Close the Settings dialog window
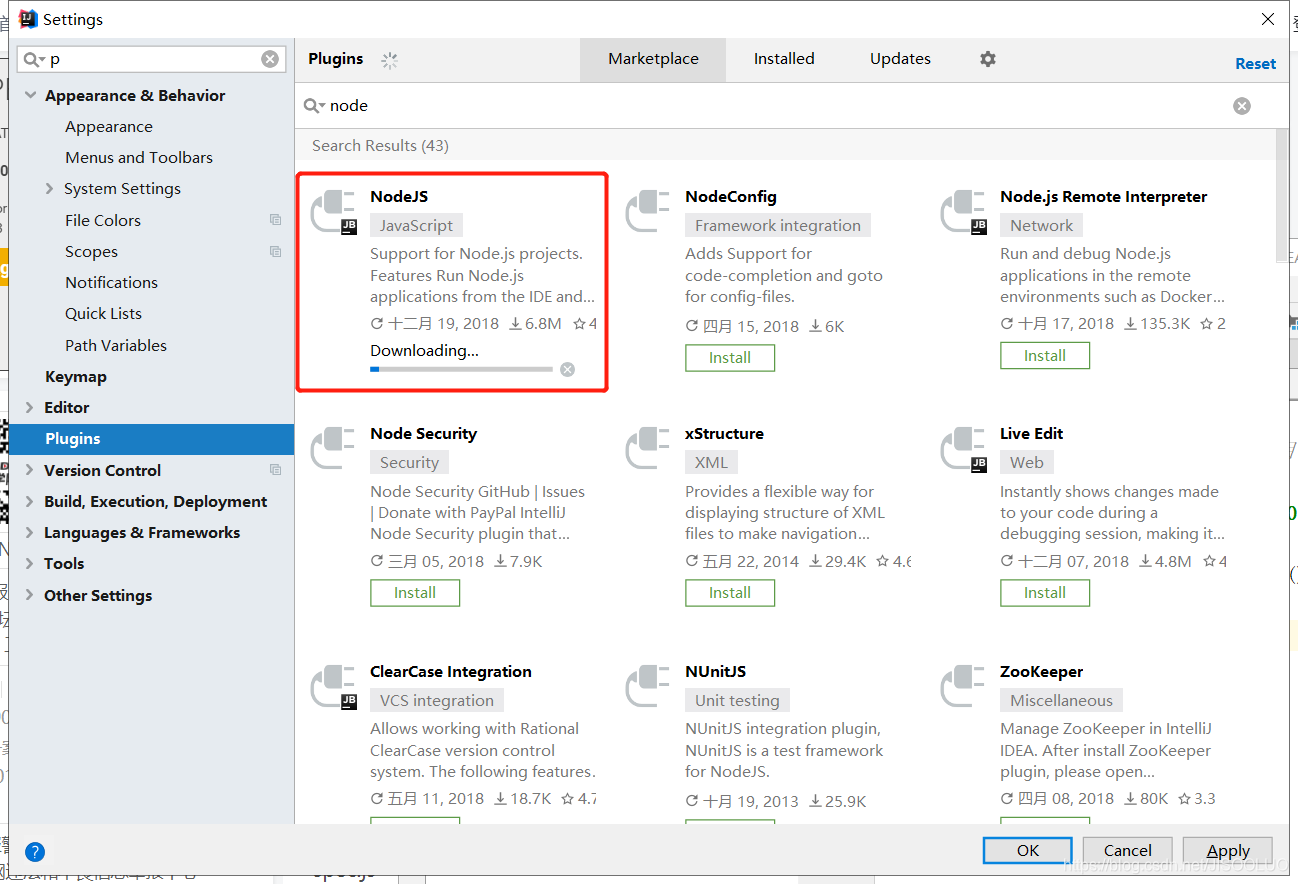 1268,19
